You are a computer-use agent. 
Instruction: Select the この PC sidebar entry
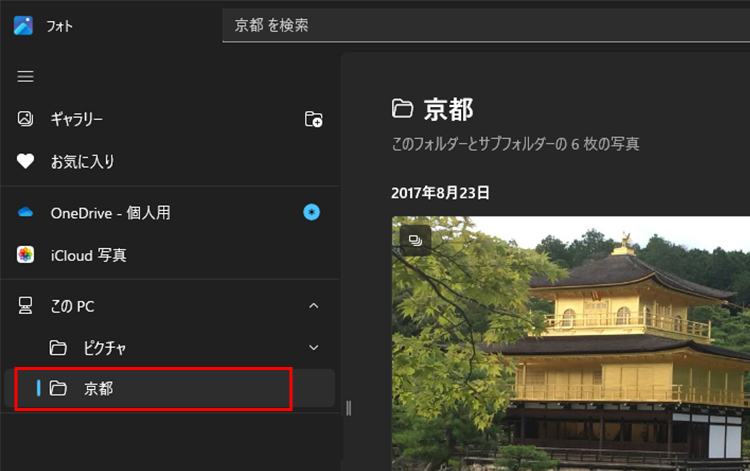[72, 306]
